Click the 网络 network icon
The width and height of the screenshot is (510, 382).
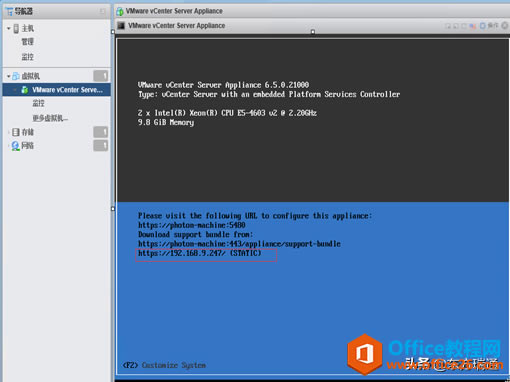coord(15,146)
